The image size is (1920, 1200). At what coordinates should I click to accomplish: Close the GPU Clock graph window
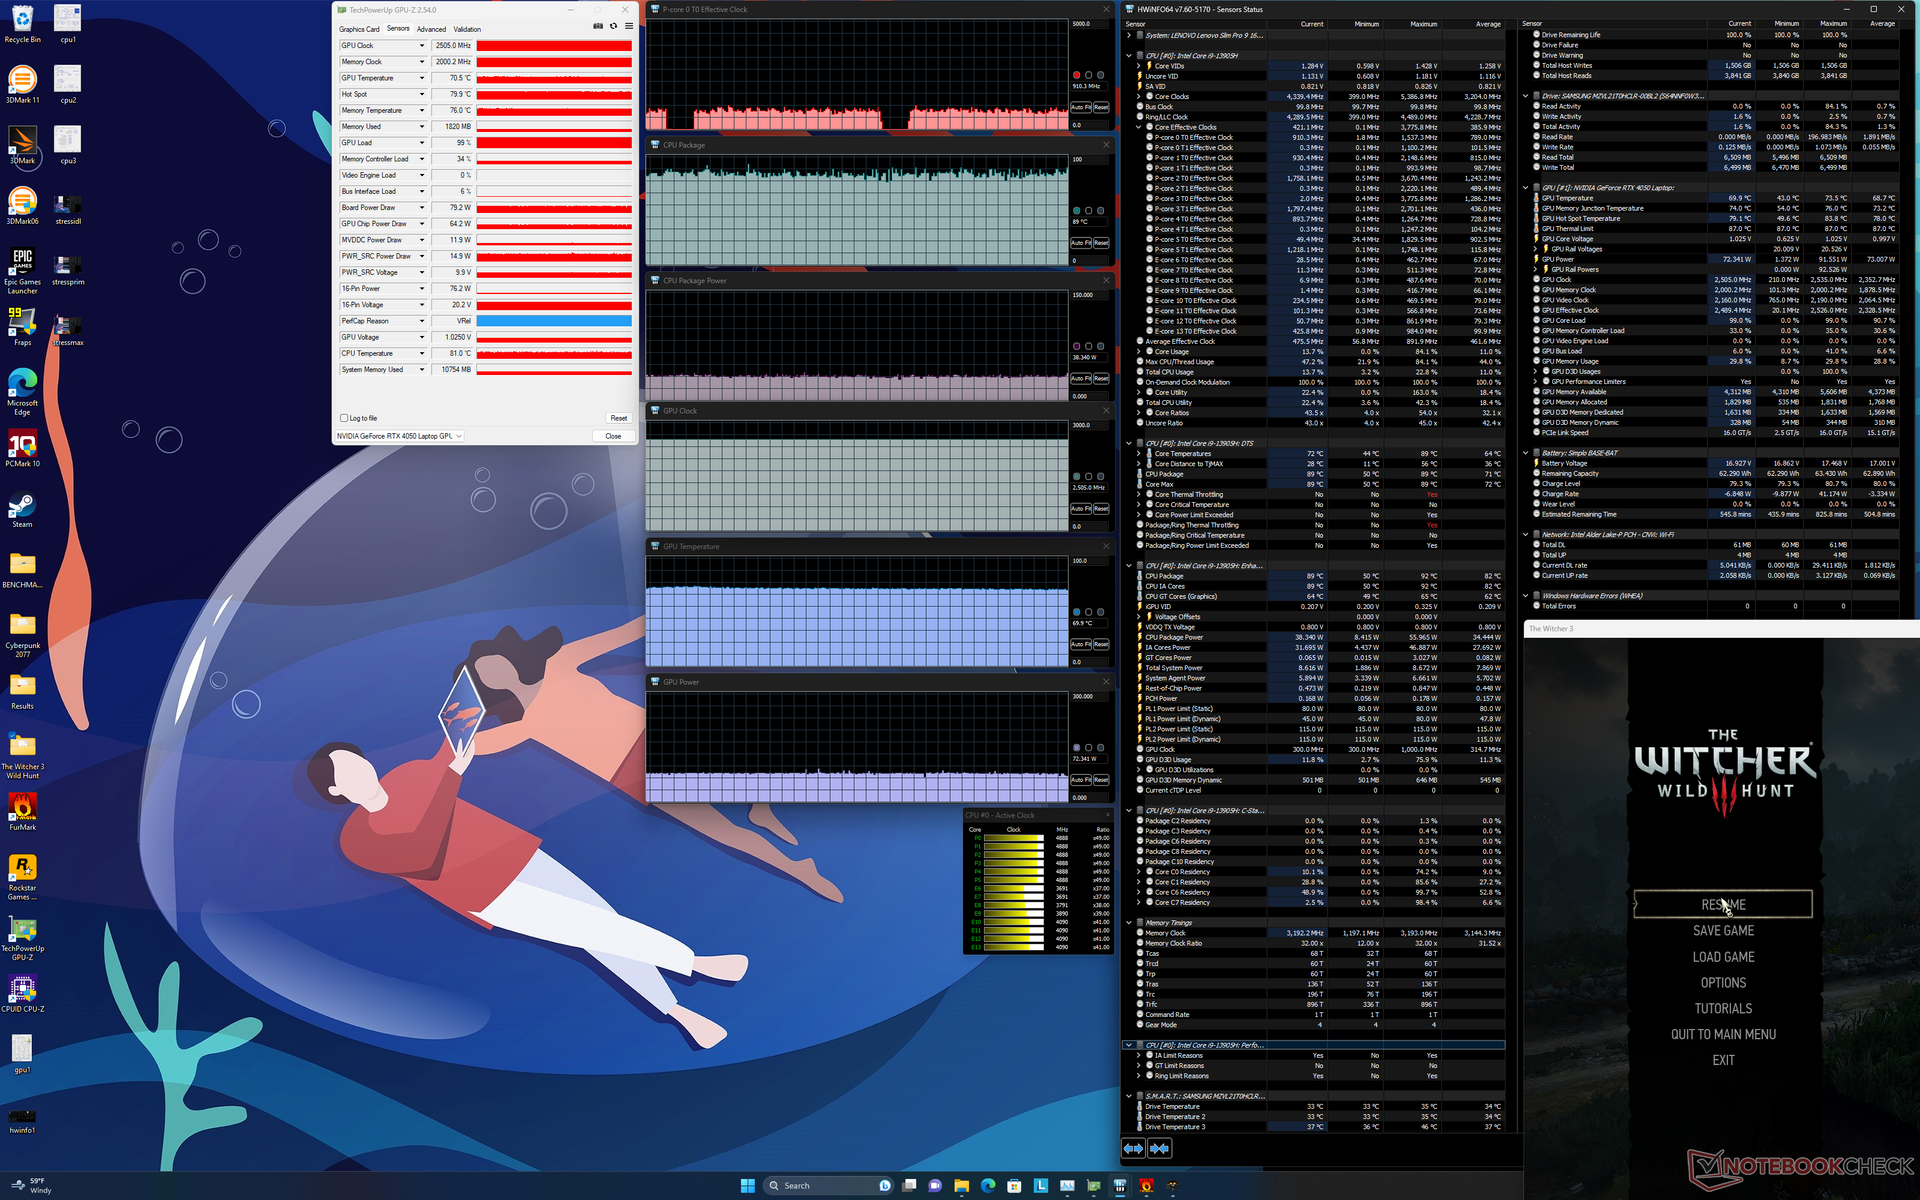1106,411
